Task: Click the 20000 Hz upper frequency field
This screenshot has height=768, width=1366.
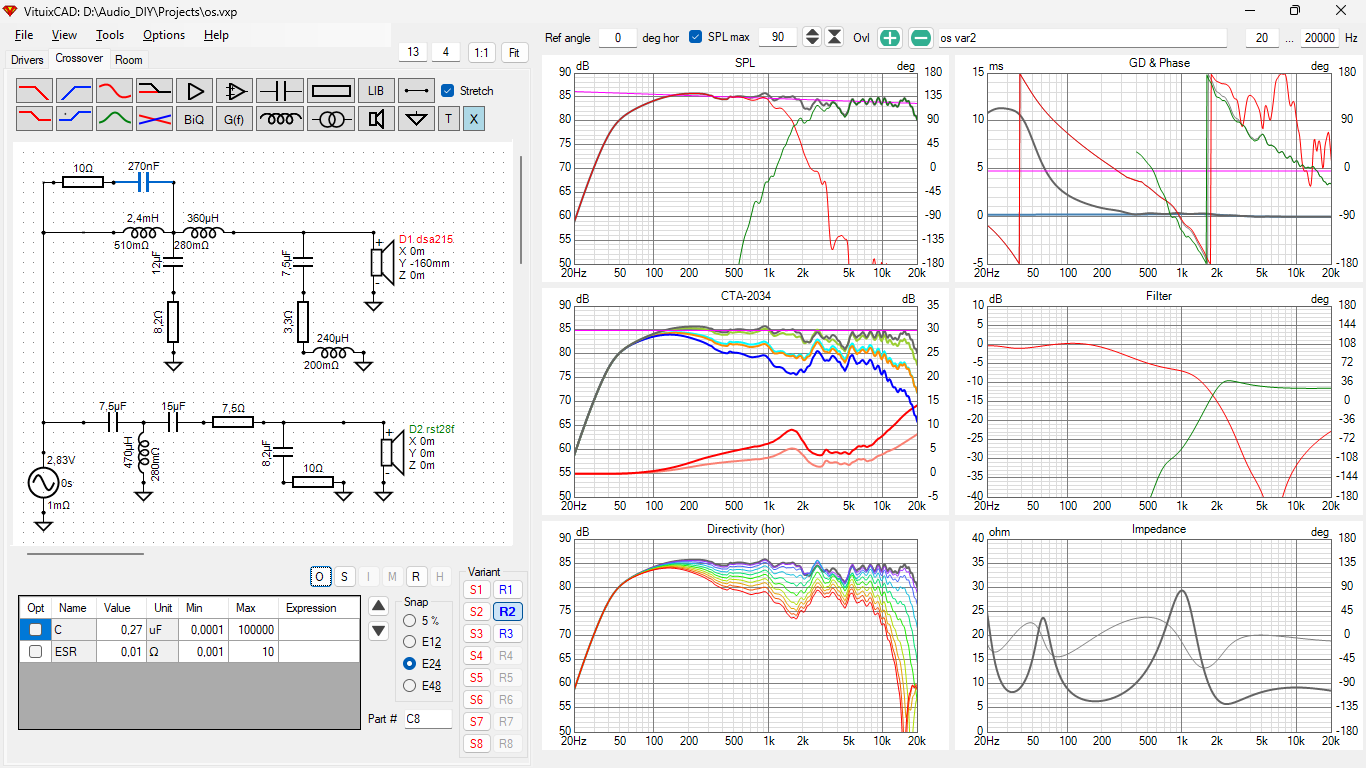Action: pyautogui.click(x=1319, y=38)
